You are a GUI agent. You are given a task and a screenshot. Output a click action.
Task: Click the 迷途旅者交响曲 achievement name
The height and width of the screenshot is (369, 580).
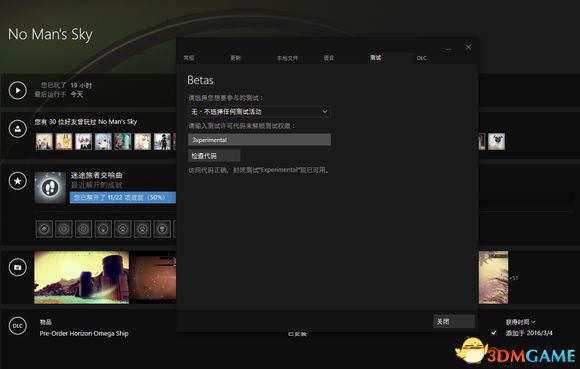[97, 175]
